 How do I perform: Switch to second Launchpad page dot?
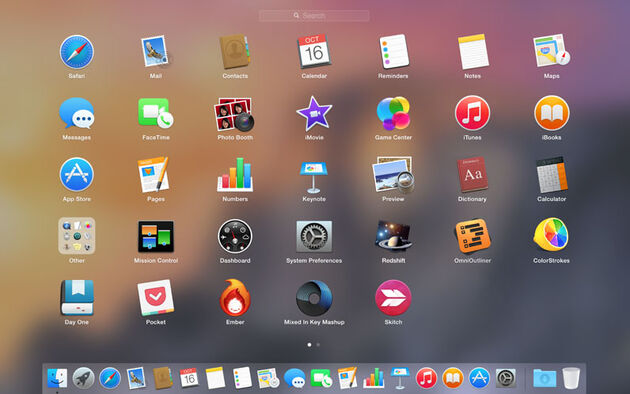(x=318, y=345)
